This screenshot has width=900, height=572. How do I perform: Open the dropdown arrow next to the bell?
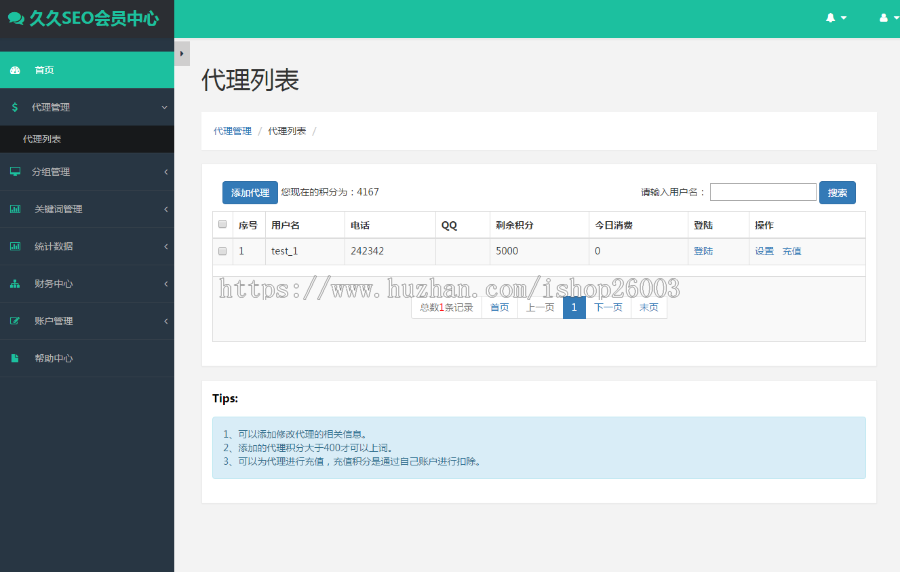pyautogui.click(x=844, y=18)
